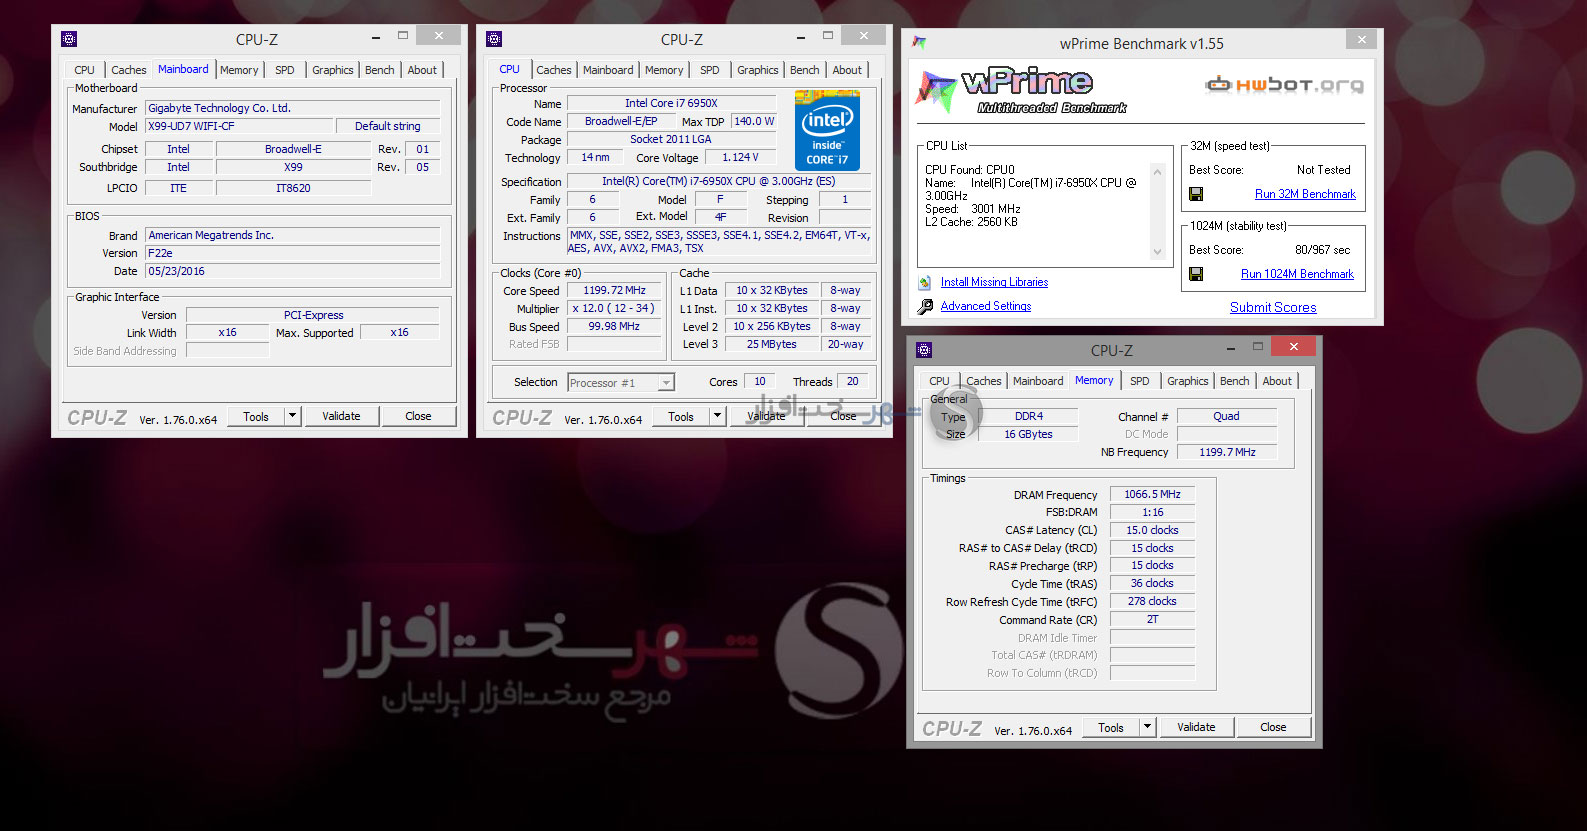1587x831 pixels.
Task: Click the Submit Scores link
Action: point(1273,308)
